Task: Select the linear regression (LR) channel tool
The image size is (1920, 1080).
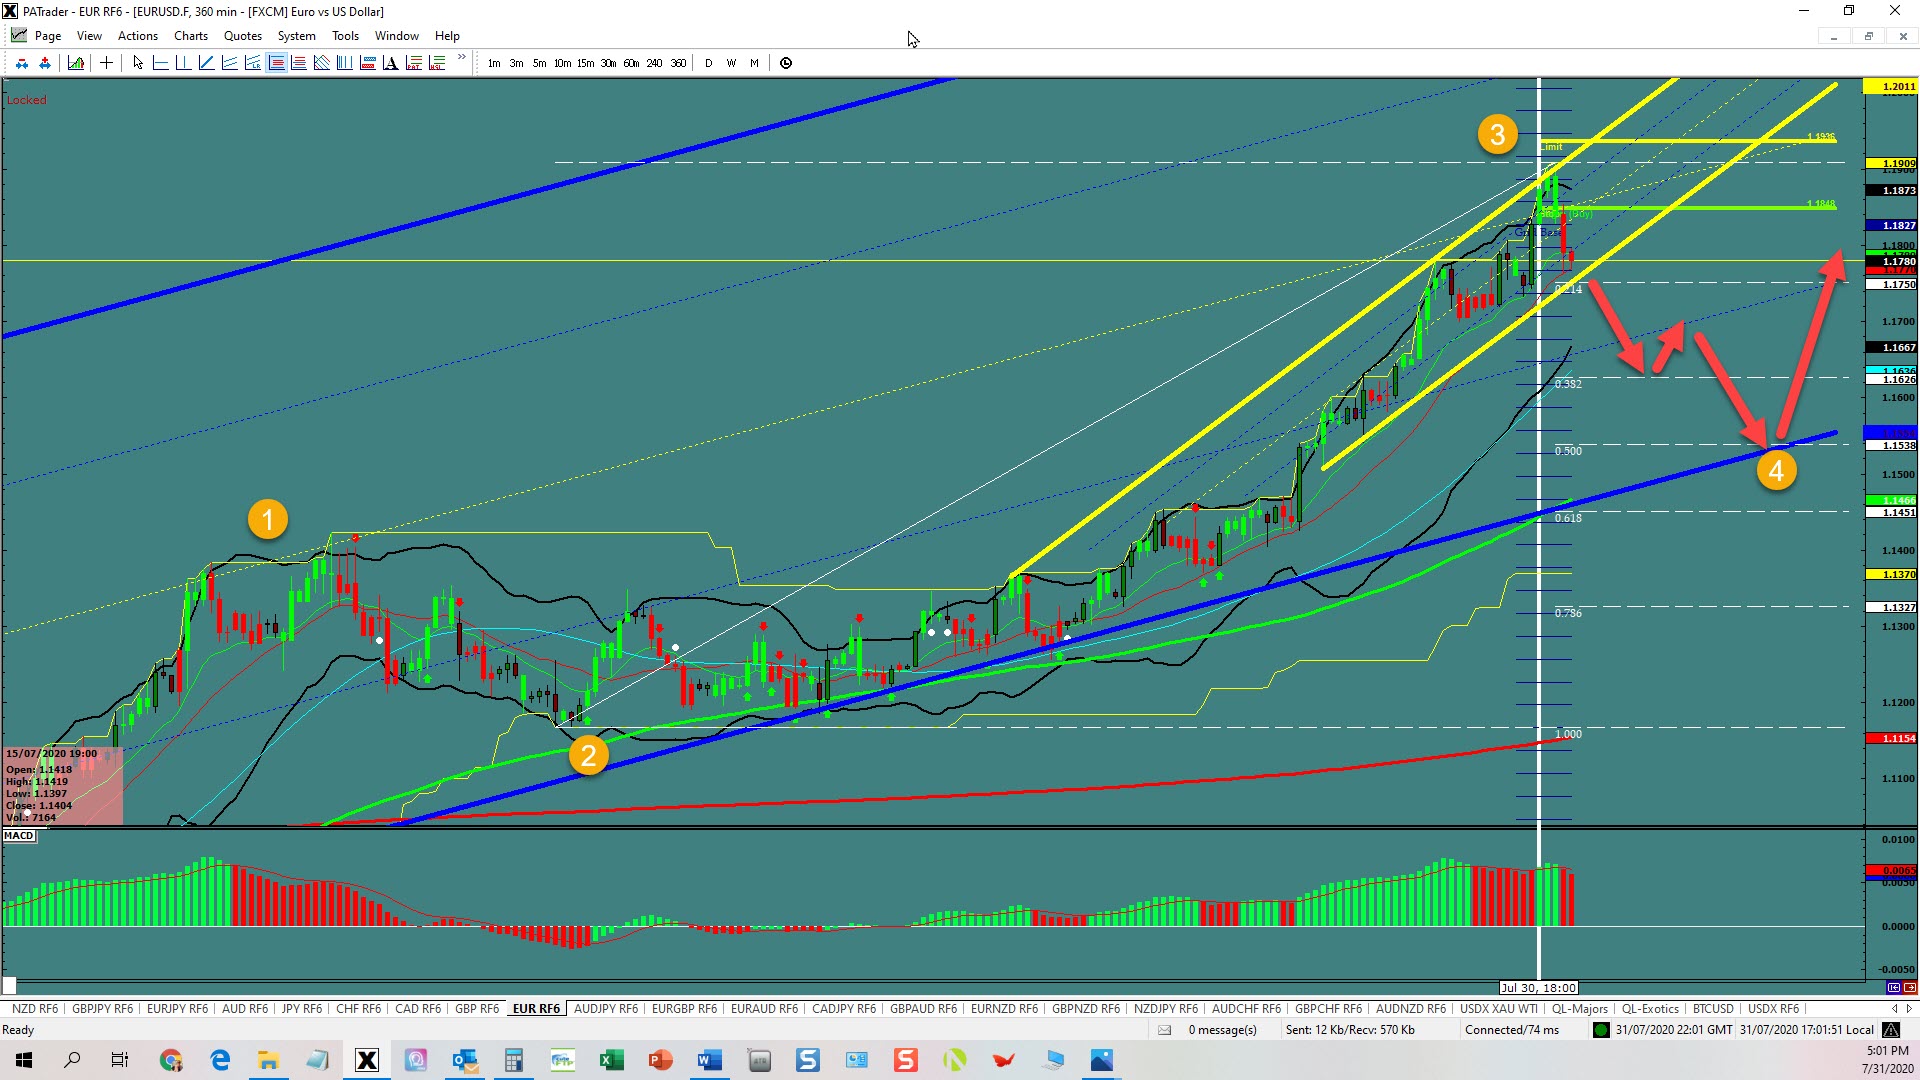Action: pyautogui.click(x=252, y=63)
